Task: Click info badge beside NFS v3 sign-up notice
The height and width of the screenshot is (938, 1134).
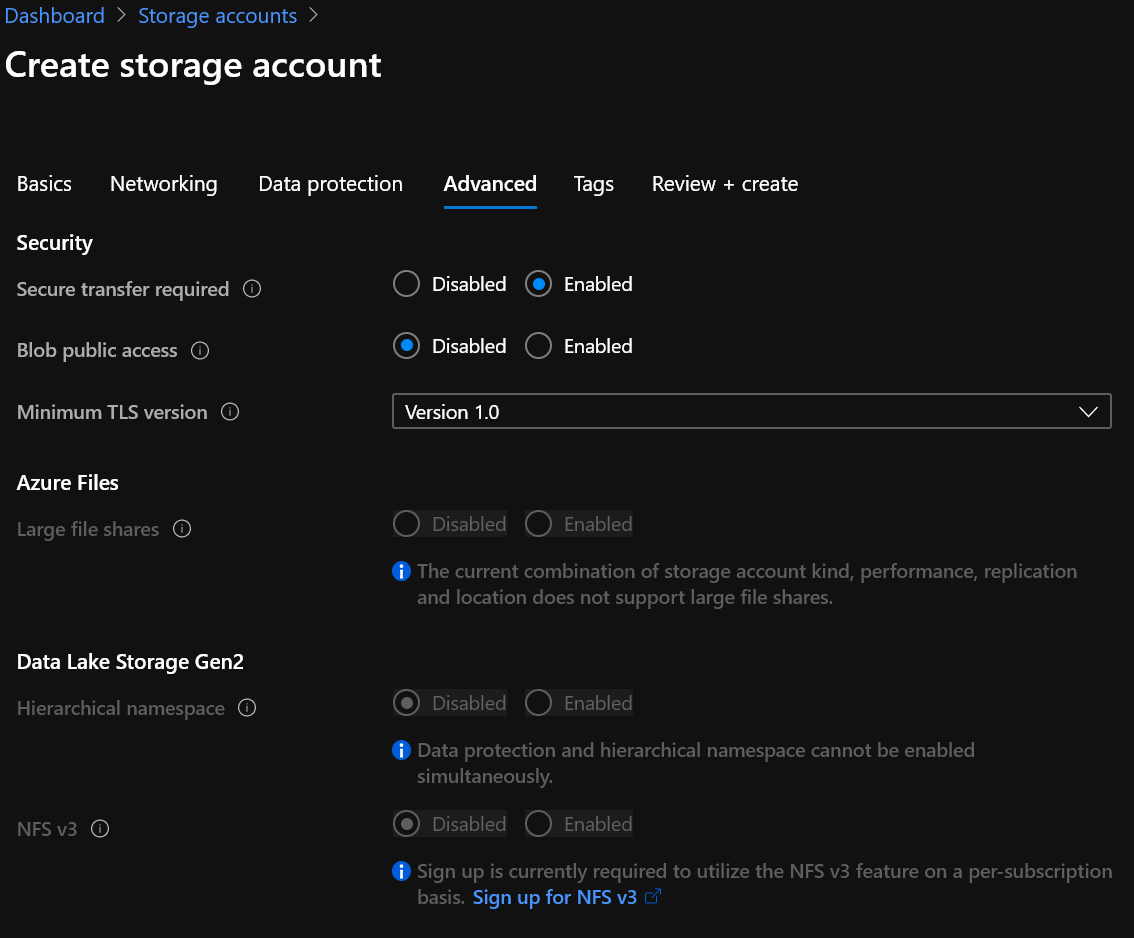Action: [401, 871]
